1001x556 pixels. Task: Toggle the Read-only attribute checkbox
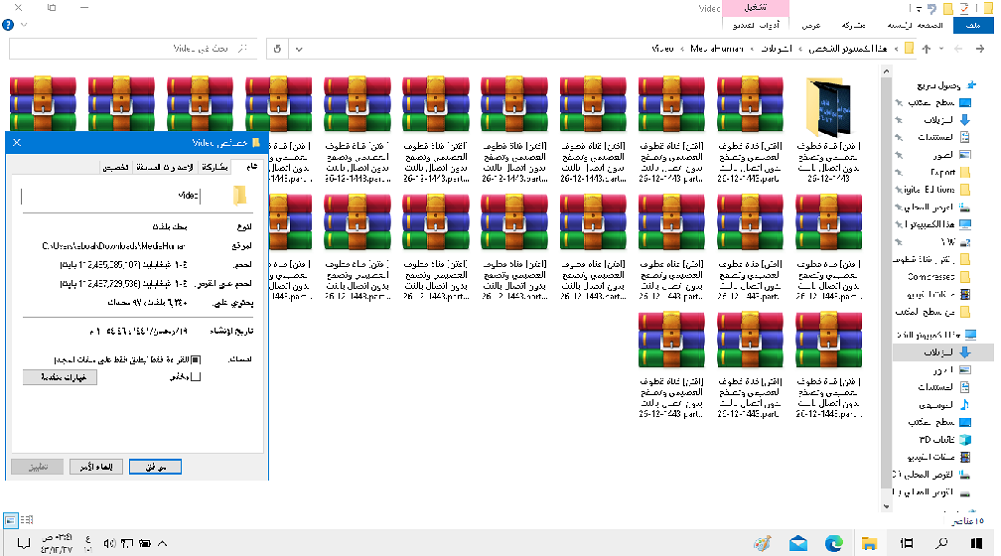(x=196, y=360)
